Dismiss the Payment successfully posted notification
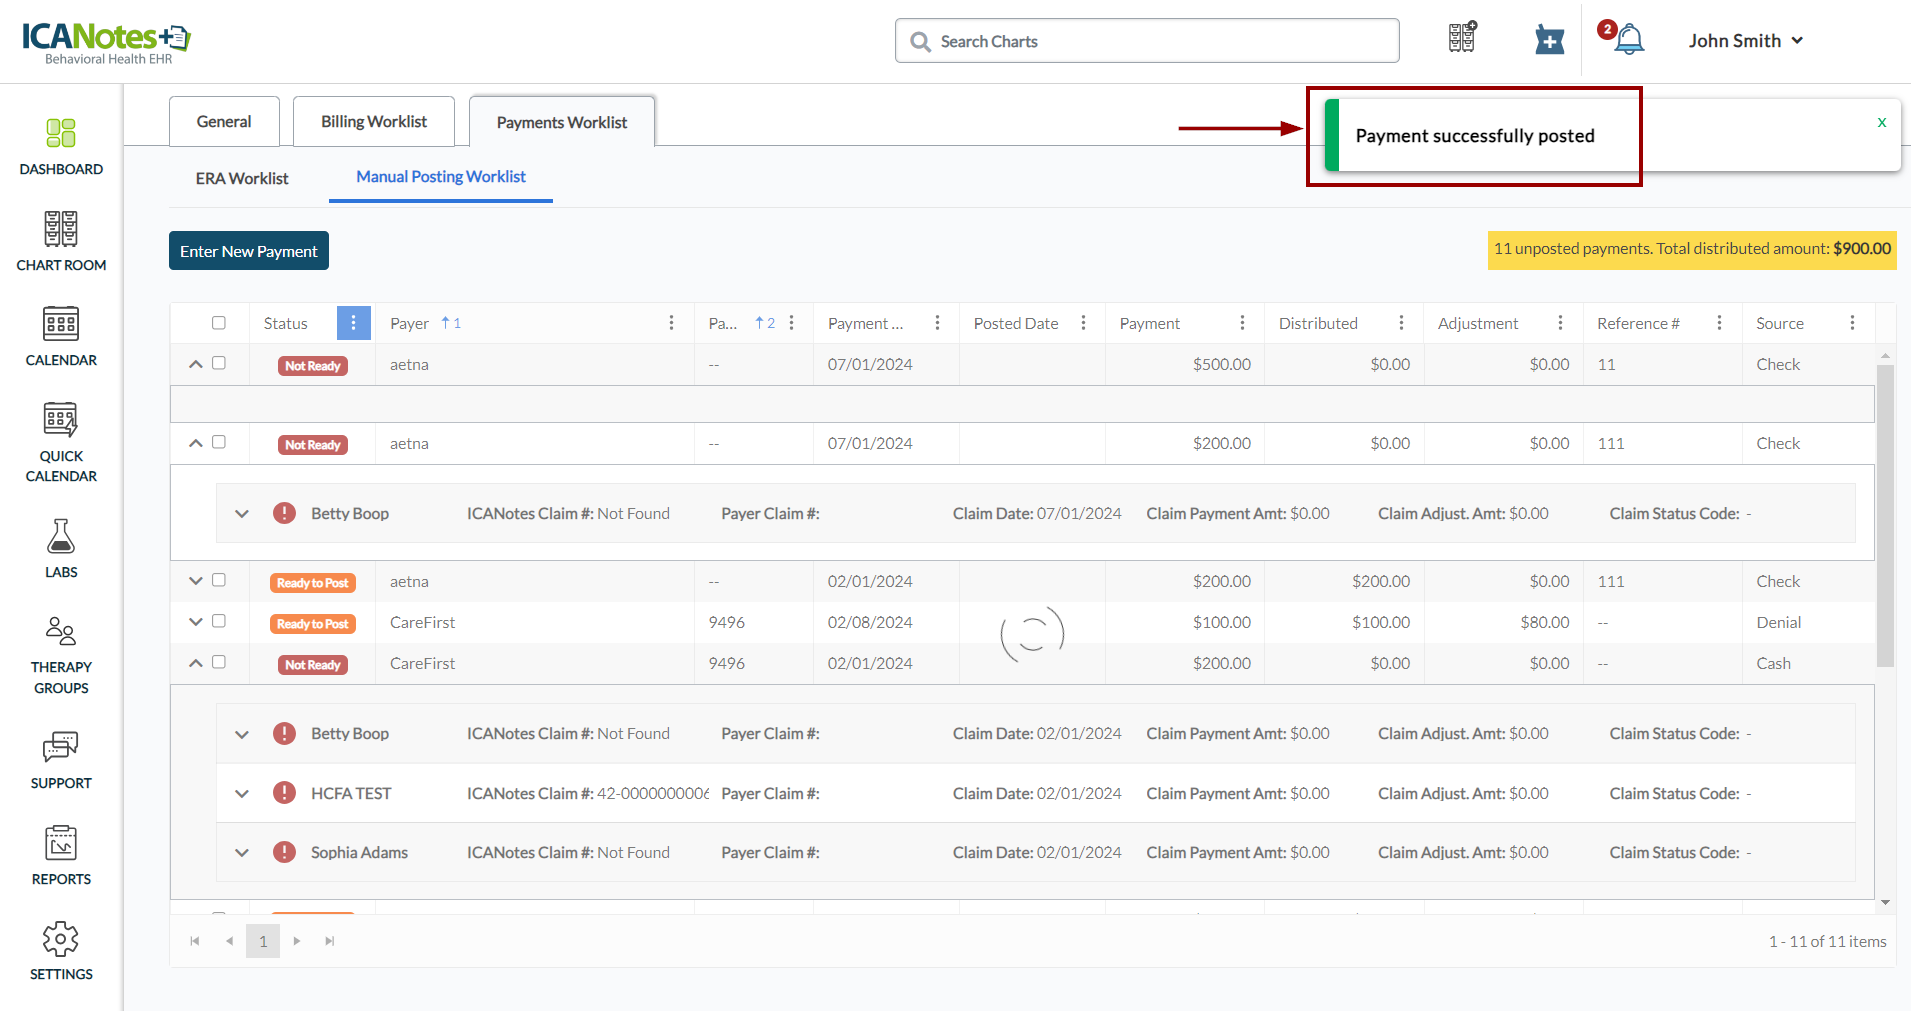The image size is (1911, 1011). (x=1881, y=122)
